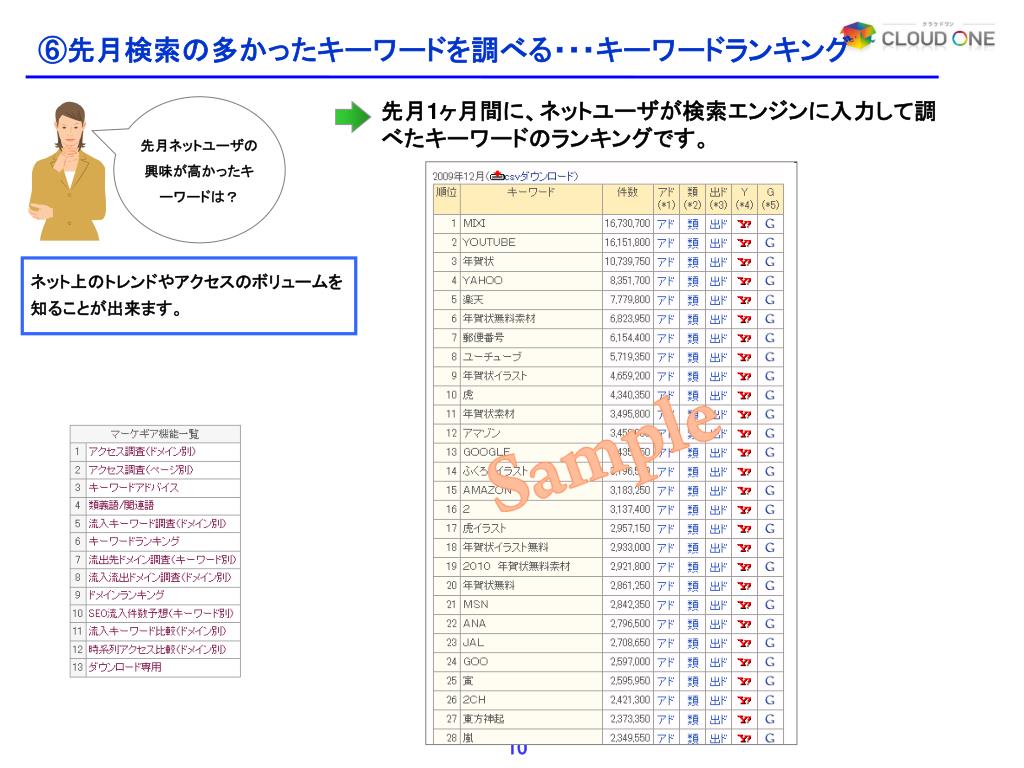Click Yahoo icon in the MSN row
The height and width of the screenshot is (768, 1024).
point(744,605)
